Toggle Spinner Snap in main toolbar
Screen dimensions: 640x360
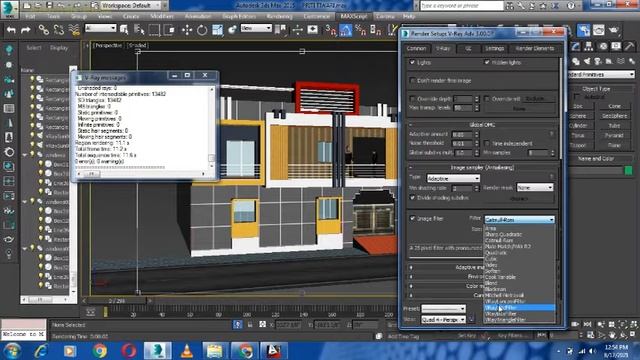pyautogui.click(x=376, y=30)
